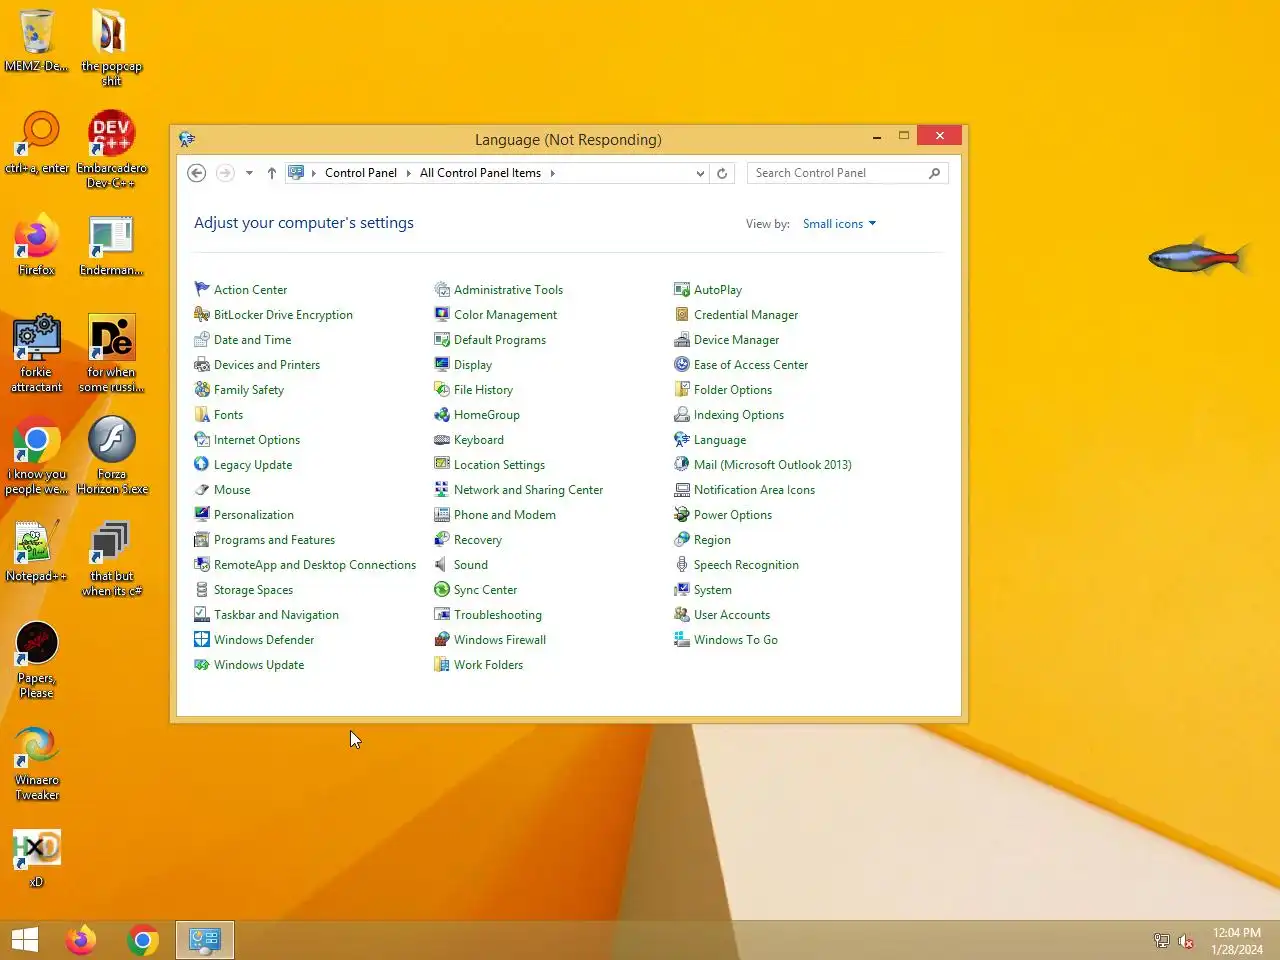Screen dimensions: 1280x960
Task: Open Windows To Go link
Action: pos(736,639)
